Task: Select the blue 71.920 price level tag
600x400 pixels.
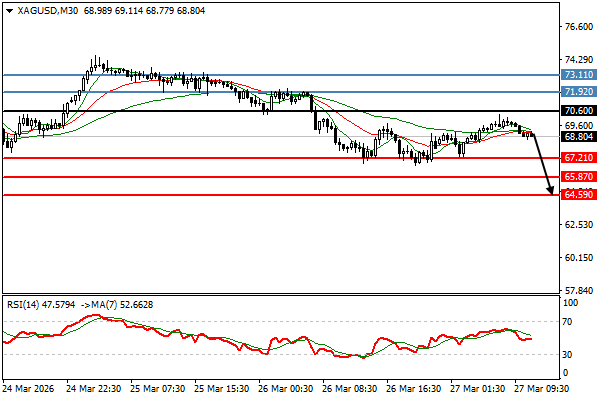Action: coord(580,92)
